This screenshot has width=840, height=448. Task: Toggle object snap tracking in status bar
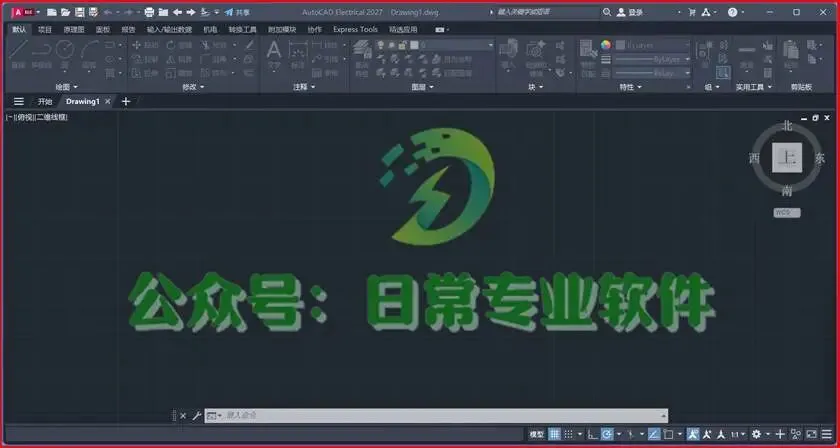point(654,434)
